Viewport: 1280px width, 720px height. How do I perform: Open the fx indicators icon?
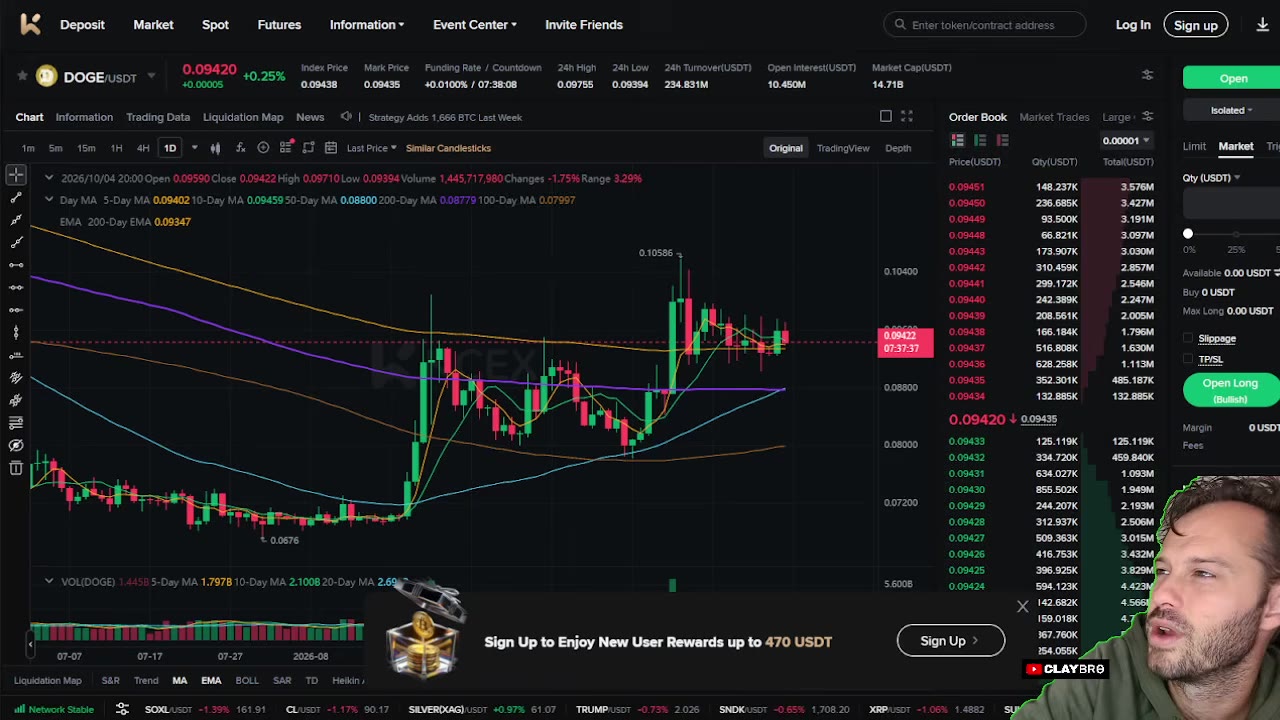point(240,148)
